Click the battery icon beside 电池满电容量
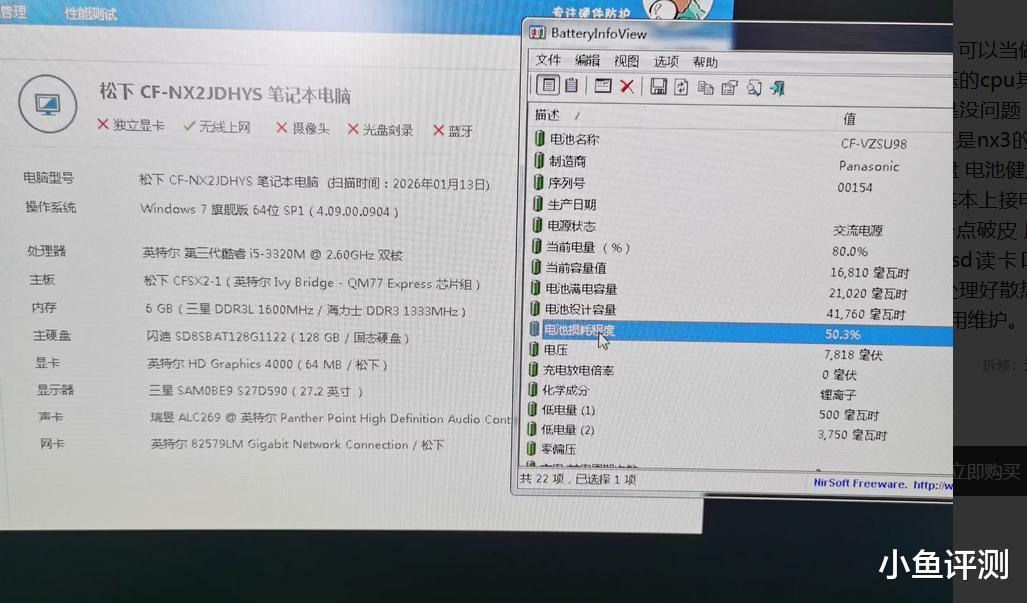Image resolution: width=1027 pixels, height=603 pixels. [534, 288]
